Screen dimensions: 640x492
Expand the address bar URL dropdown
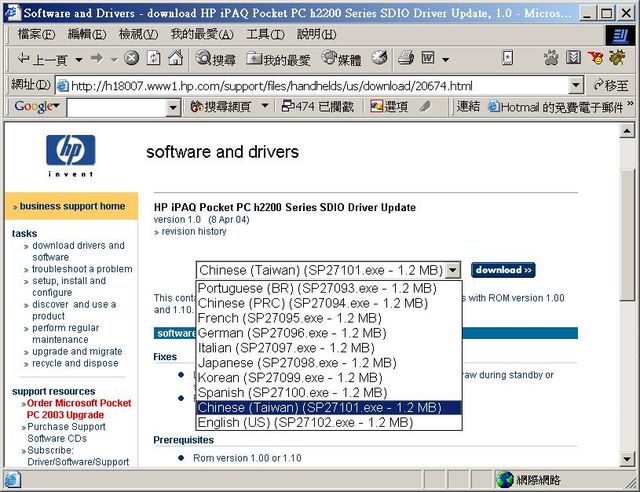tap(575, 86)
